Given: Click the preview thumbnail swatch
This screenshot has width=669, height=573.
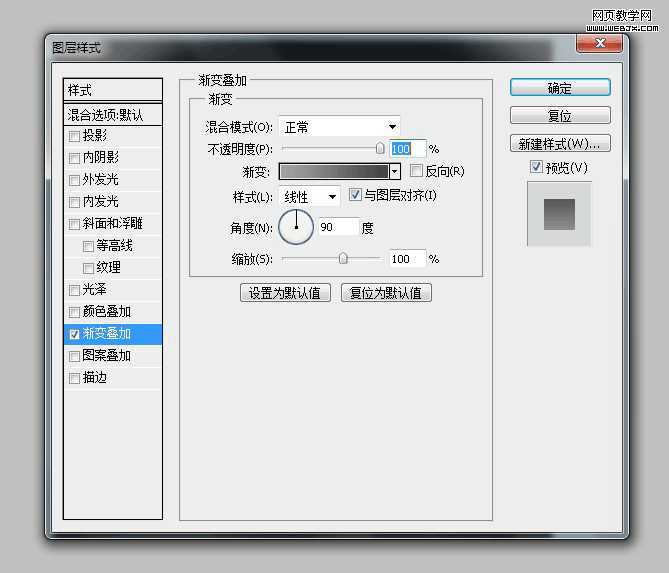Looking at the screenshot, I should pyautogui.click(x=559, y=214).
